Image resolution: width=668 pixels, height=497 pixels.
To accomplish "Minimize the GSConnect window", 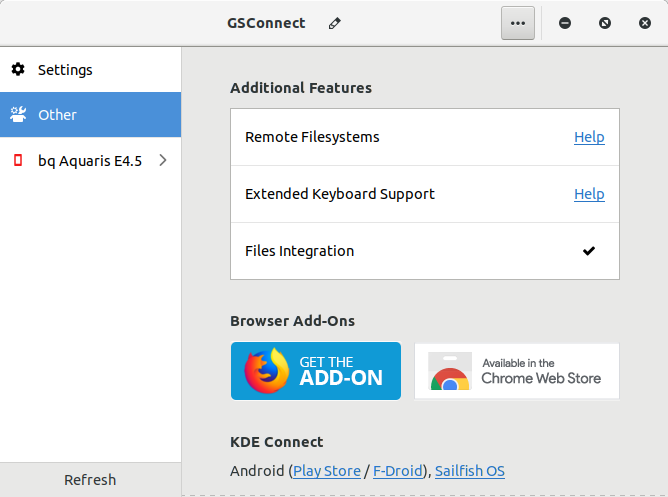I will [565, 23].
